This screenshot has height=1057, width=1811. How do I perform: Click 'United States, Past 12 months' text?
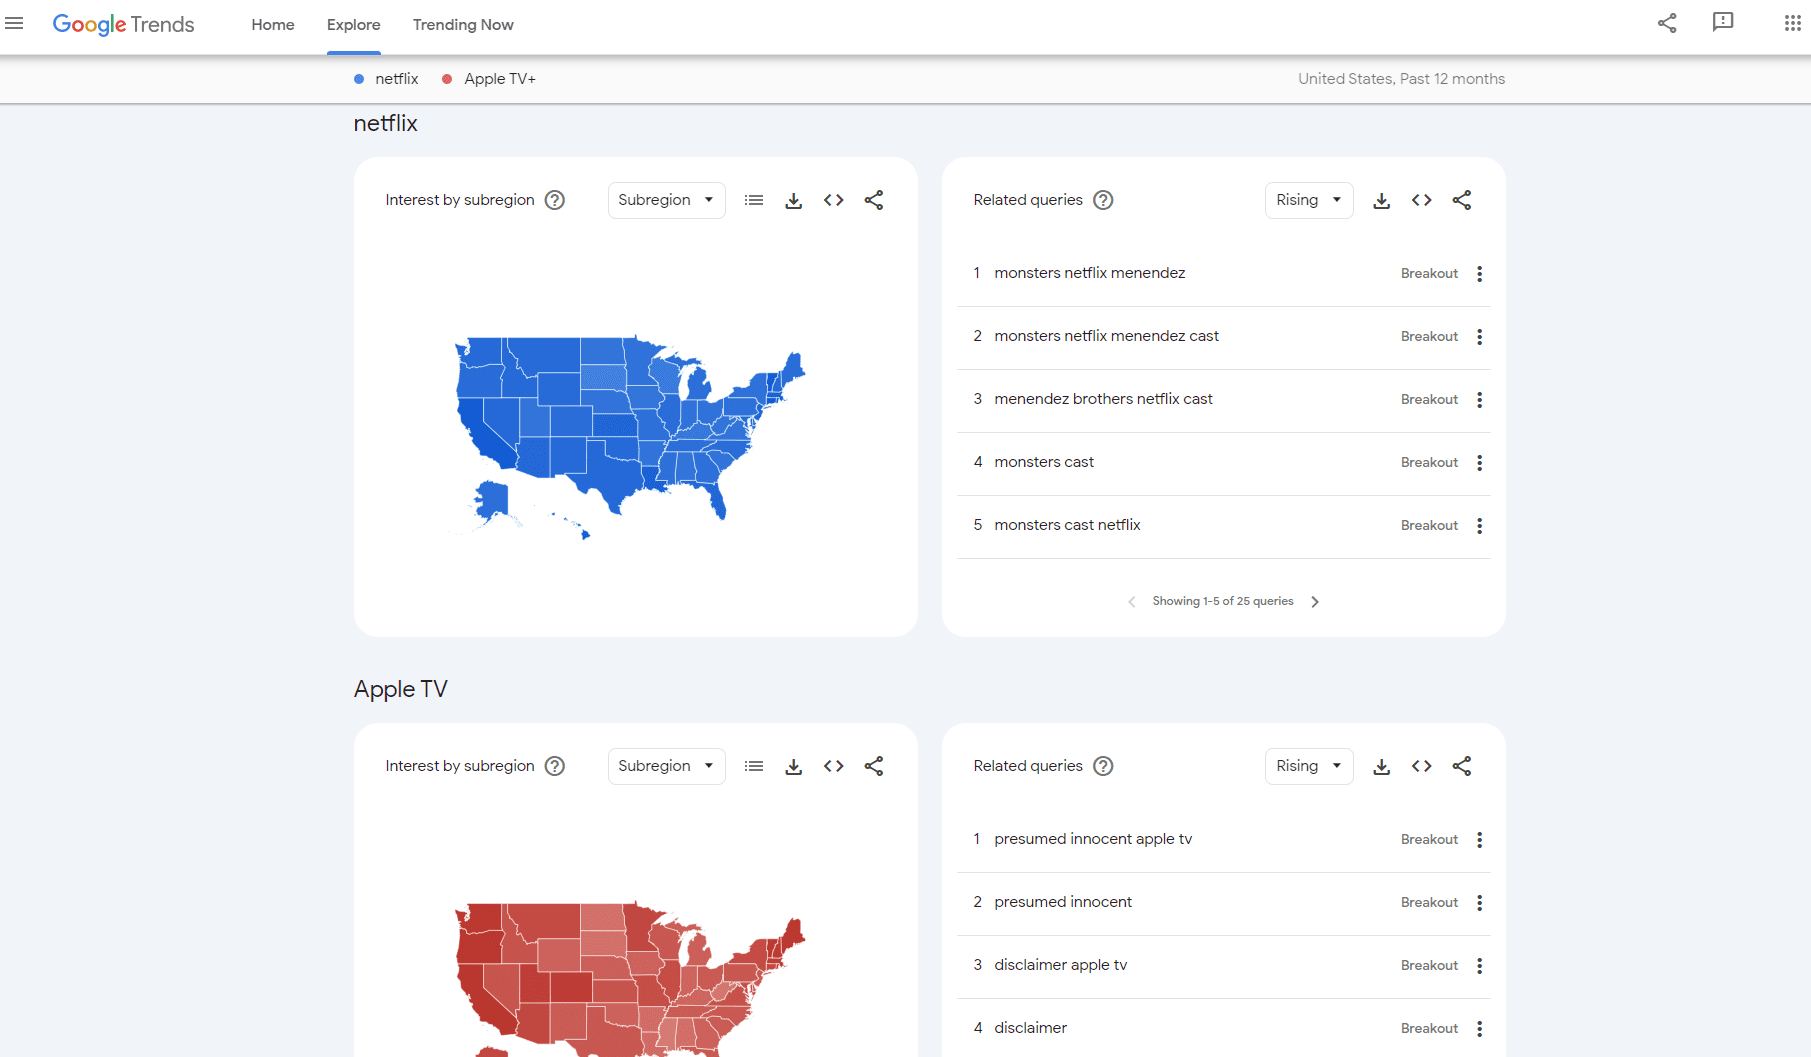tap(1401, 79)
